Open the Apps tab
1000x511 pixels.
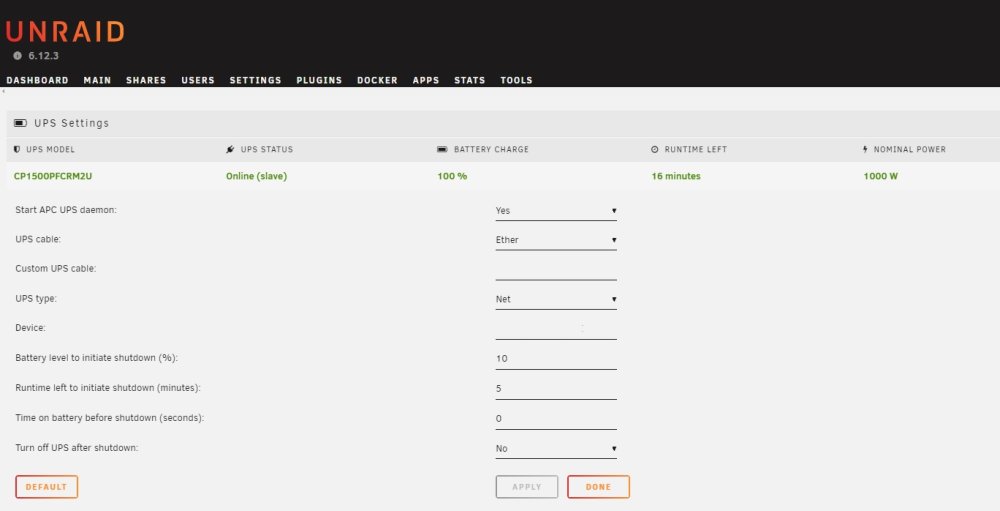tap(425, 80)
